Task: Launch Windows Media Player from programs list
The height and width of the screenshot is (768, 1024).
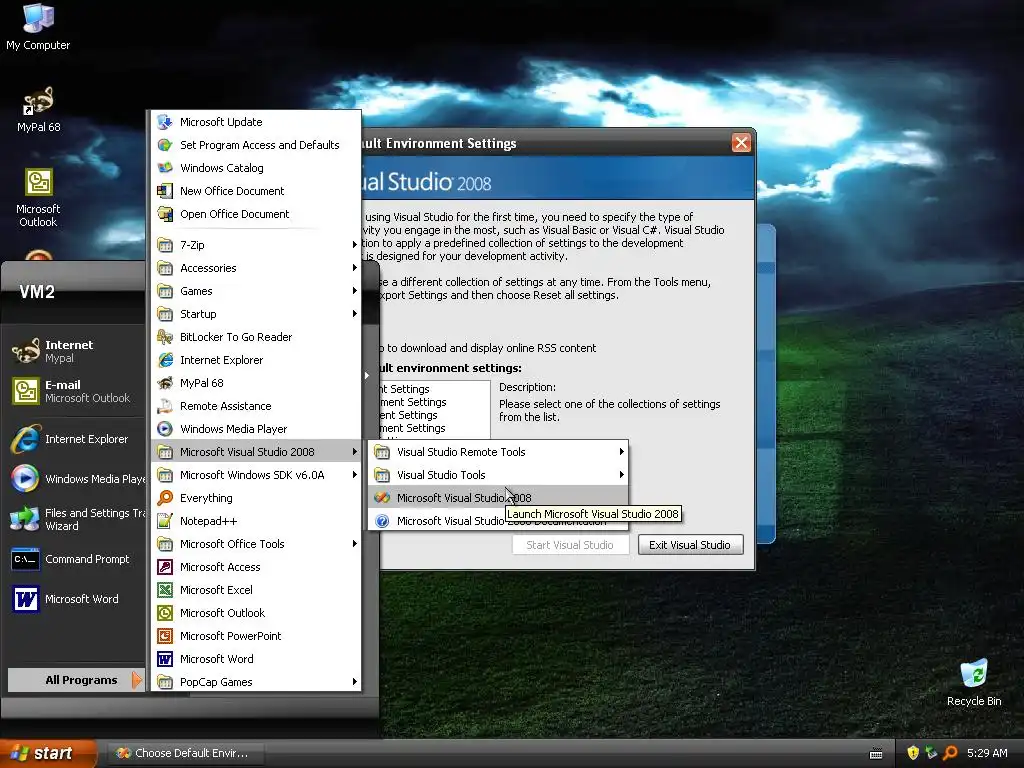Action: click(x=256, y=429)
